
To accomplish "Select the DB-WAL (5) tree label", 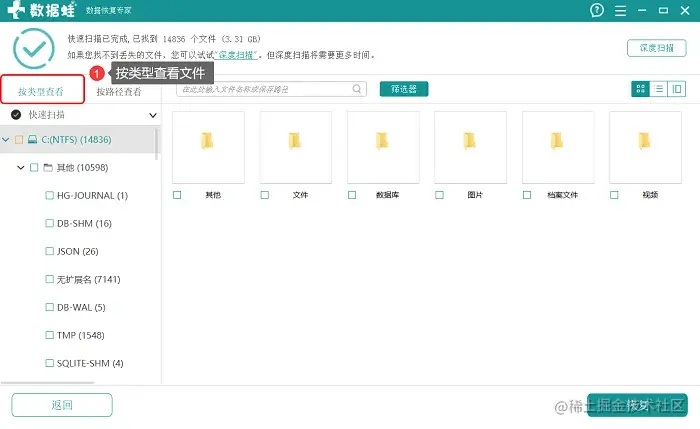I will click(x=81, y=307).
